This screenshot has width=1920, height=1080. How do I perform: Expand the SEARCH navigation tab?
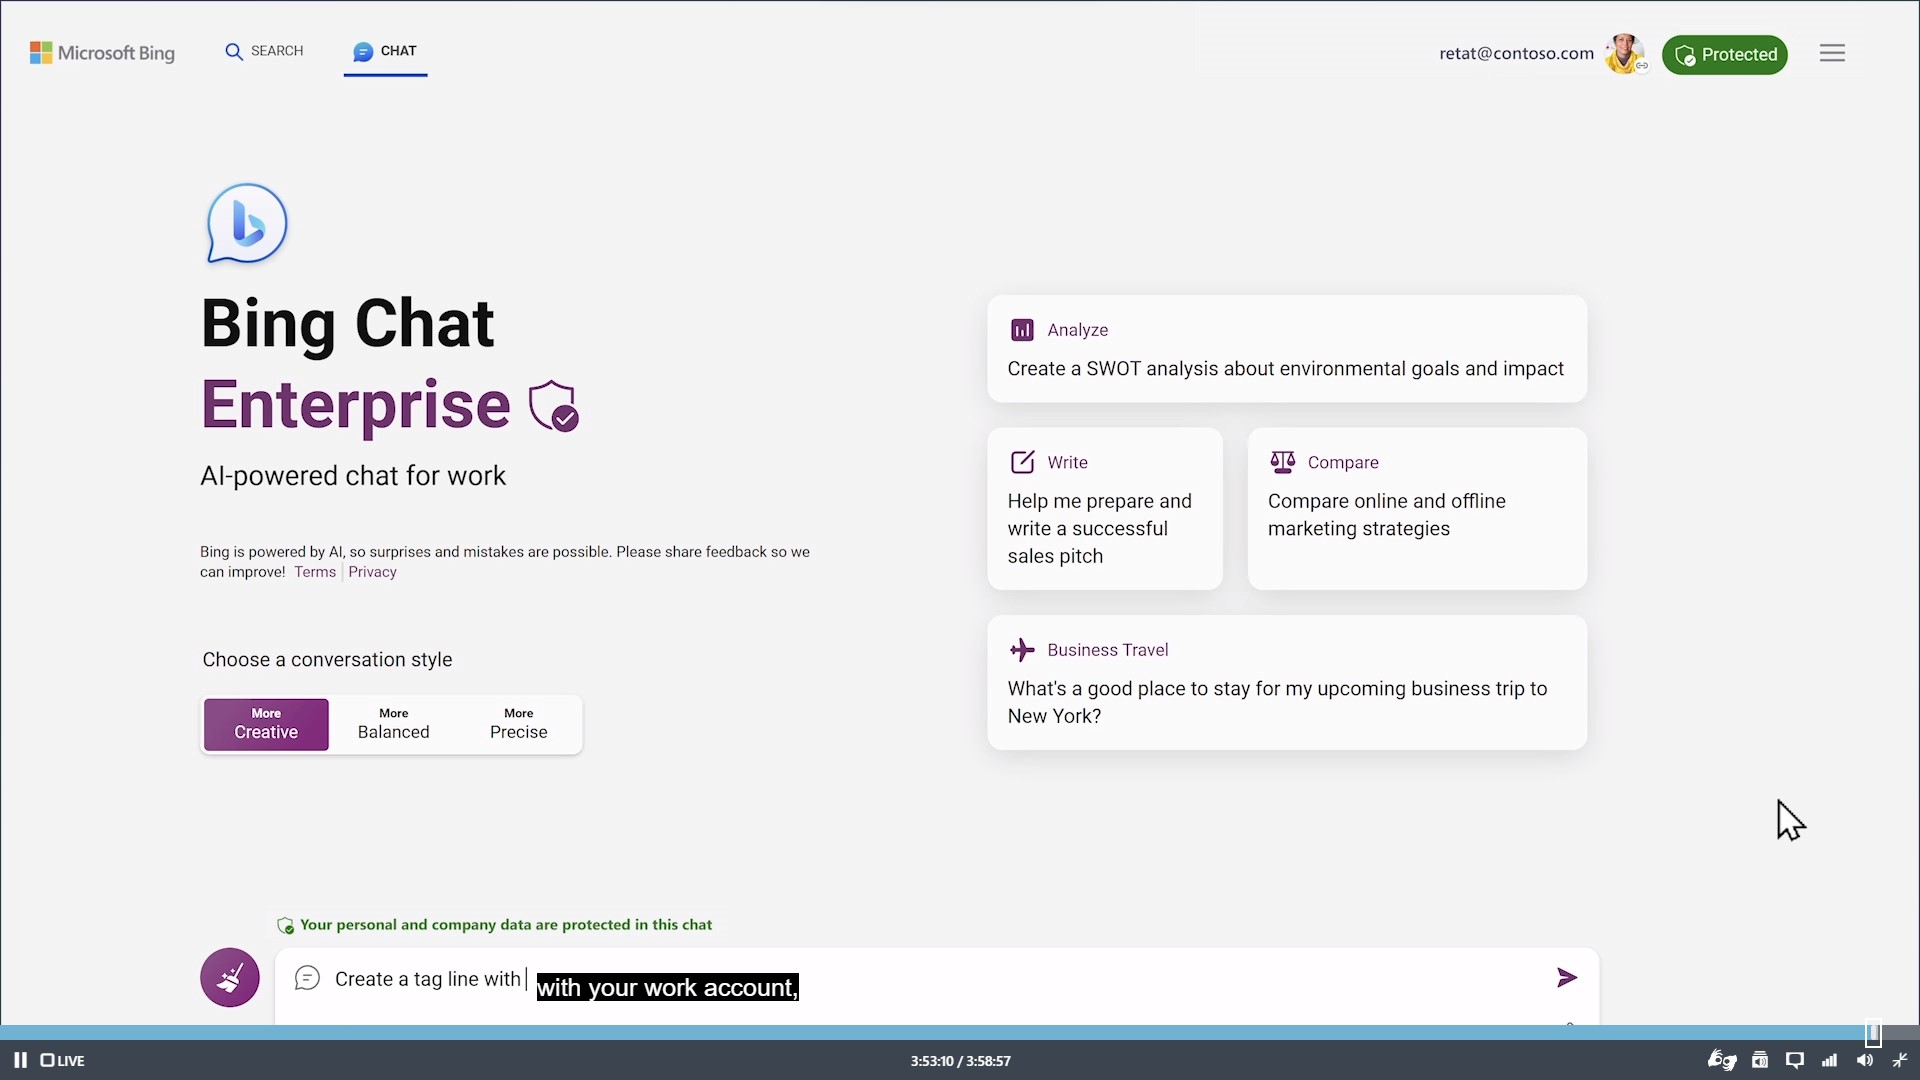pos(262,50)
